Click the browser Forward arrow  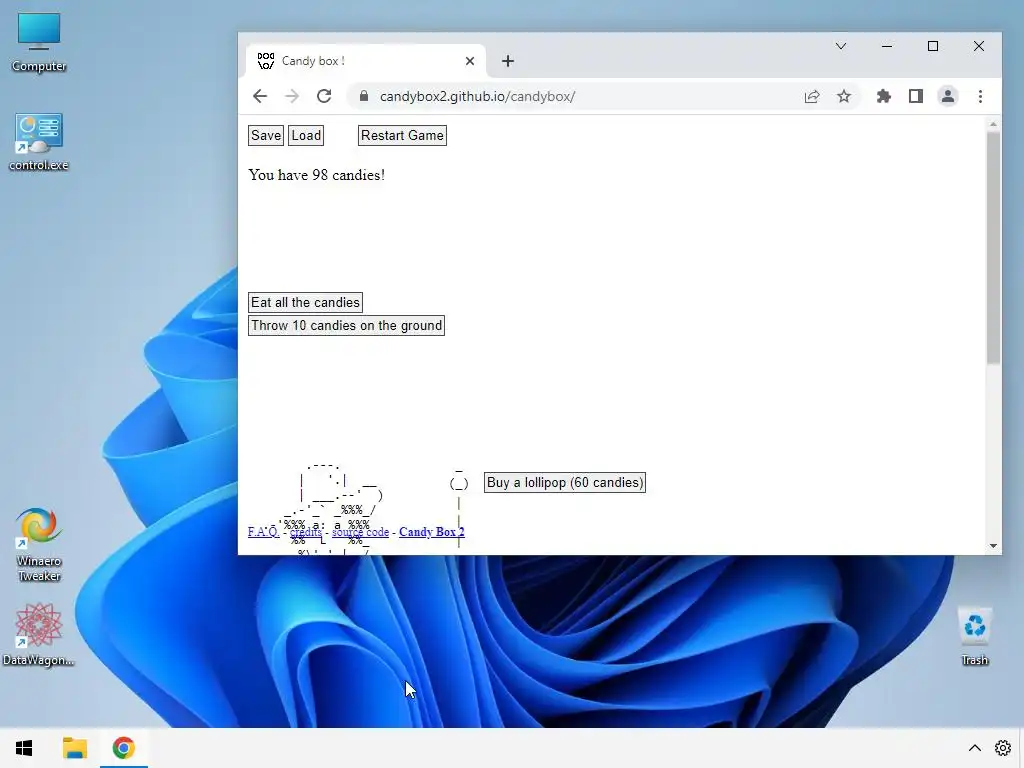(292, 97)
